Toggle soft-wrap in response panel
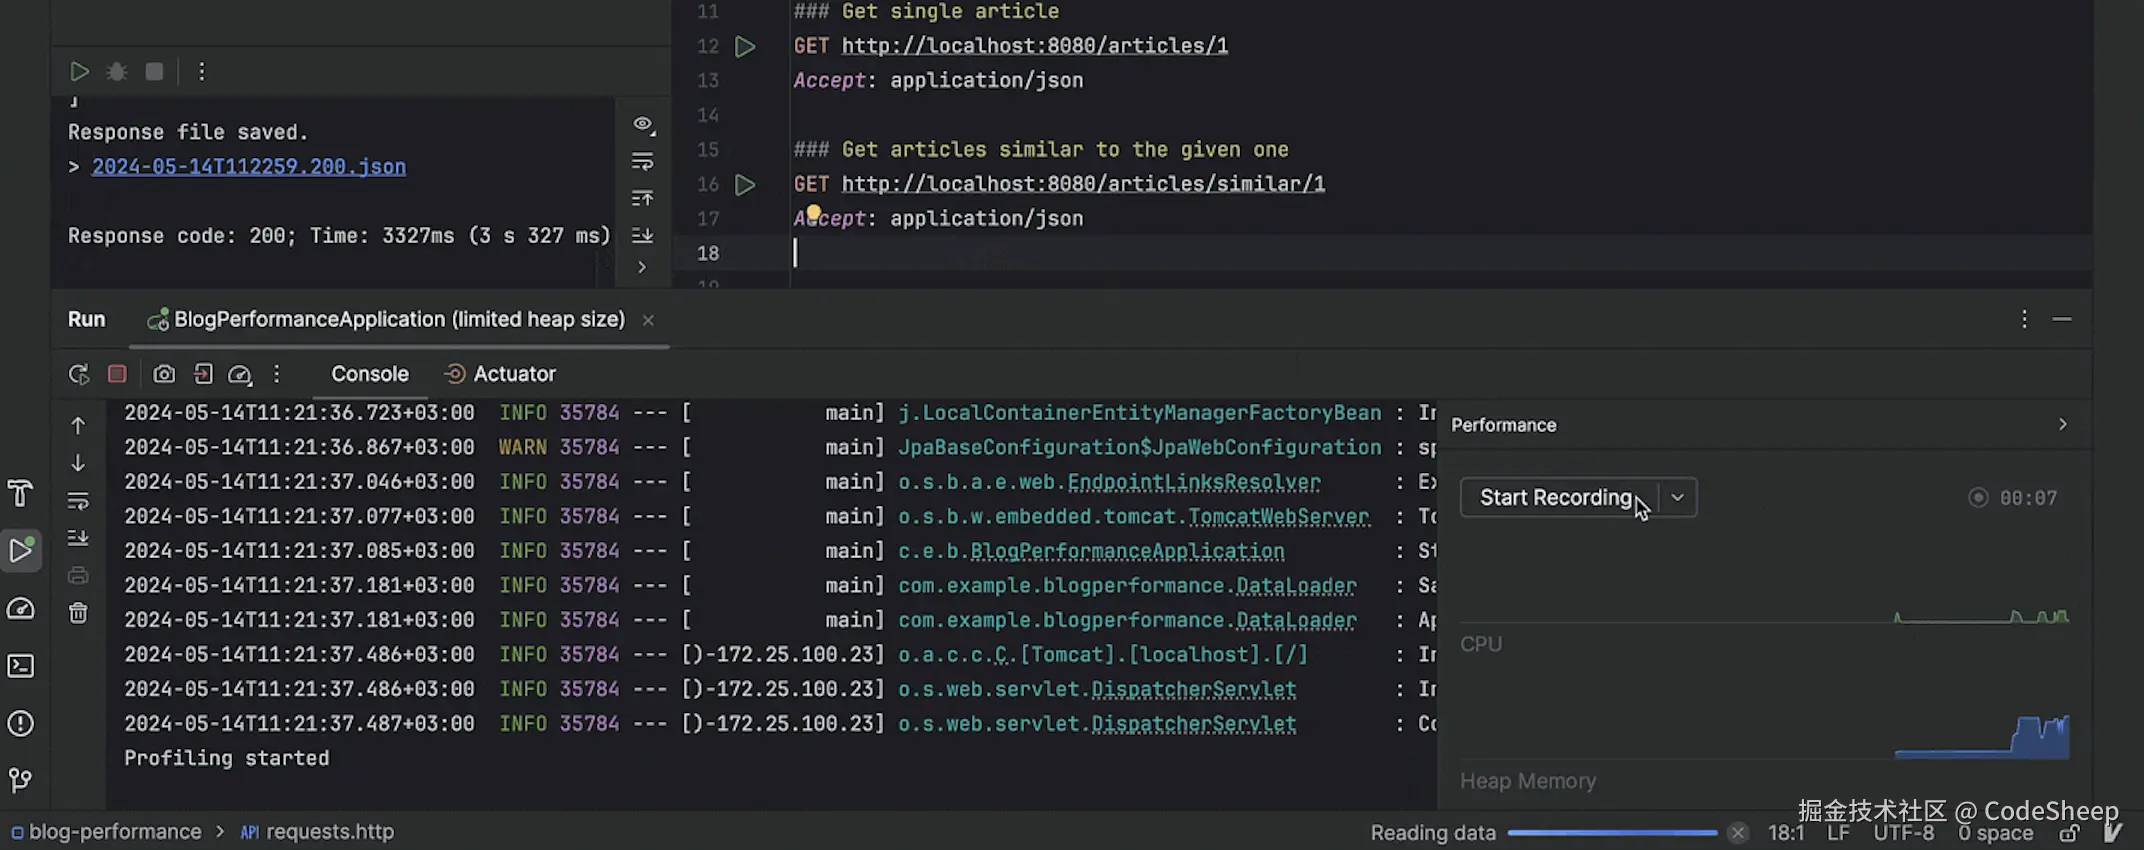Viewport: 2144px width, 850px height. (x=643, y=161)
